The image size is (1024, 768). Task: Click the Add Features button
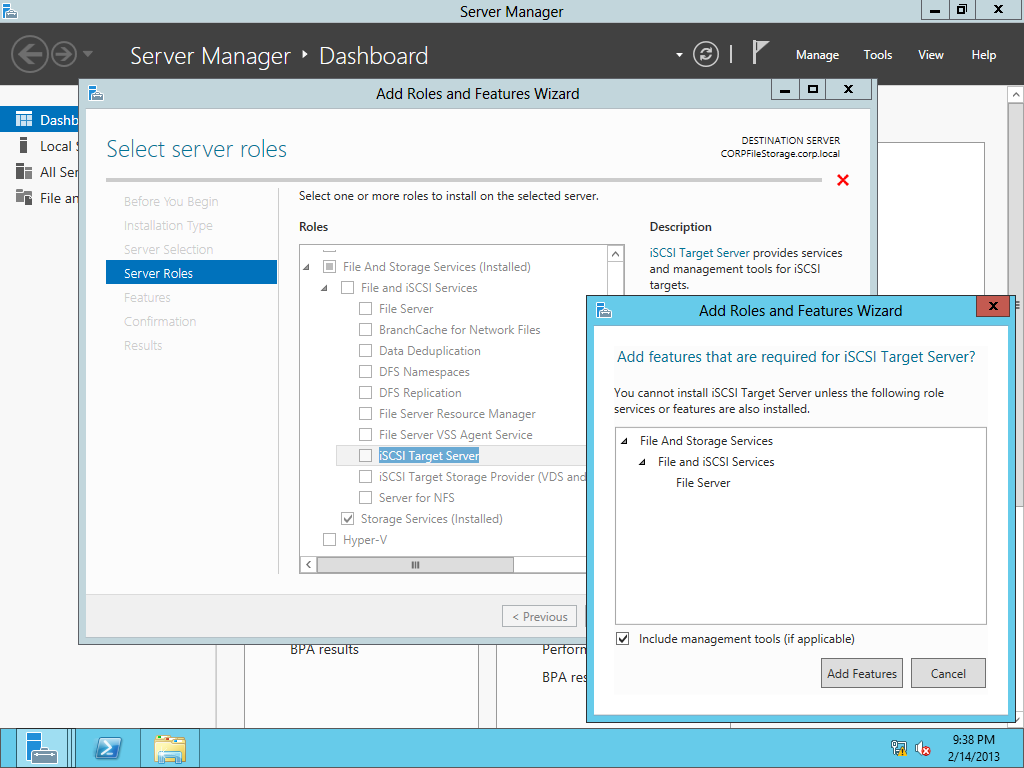coord(861,673)
